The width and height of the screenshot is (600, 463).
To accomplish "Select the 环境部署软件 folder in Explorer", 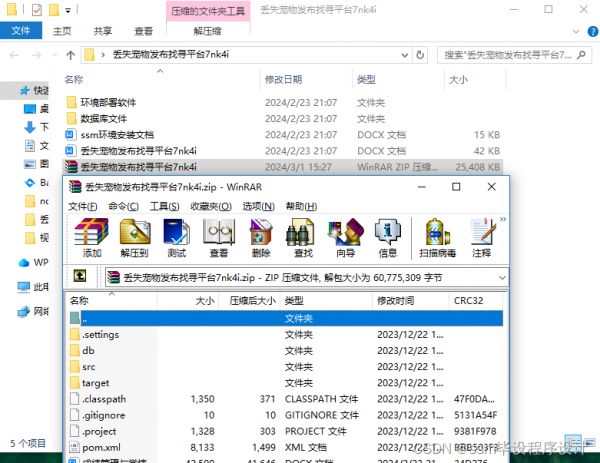I will tap(108, 102).
